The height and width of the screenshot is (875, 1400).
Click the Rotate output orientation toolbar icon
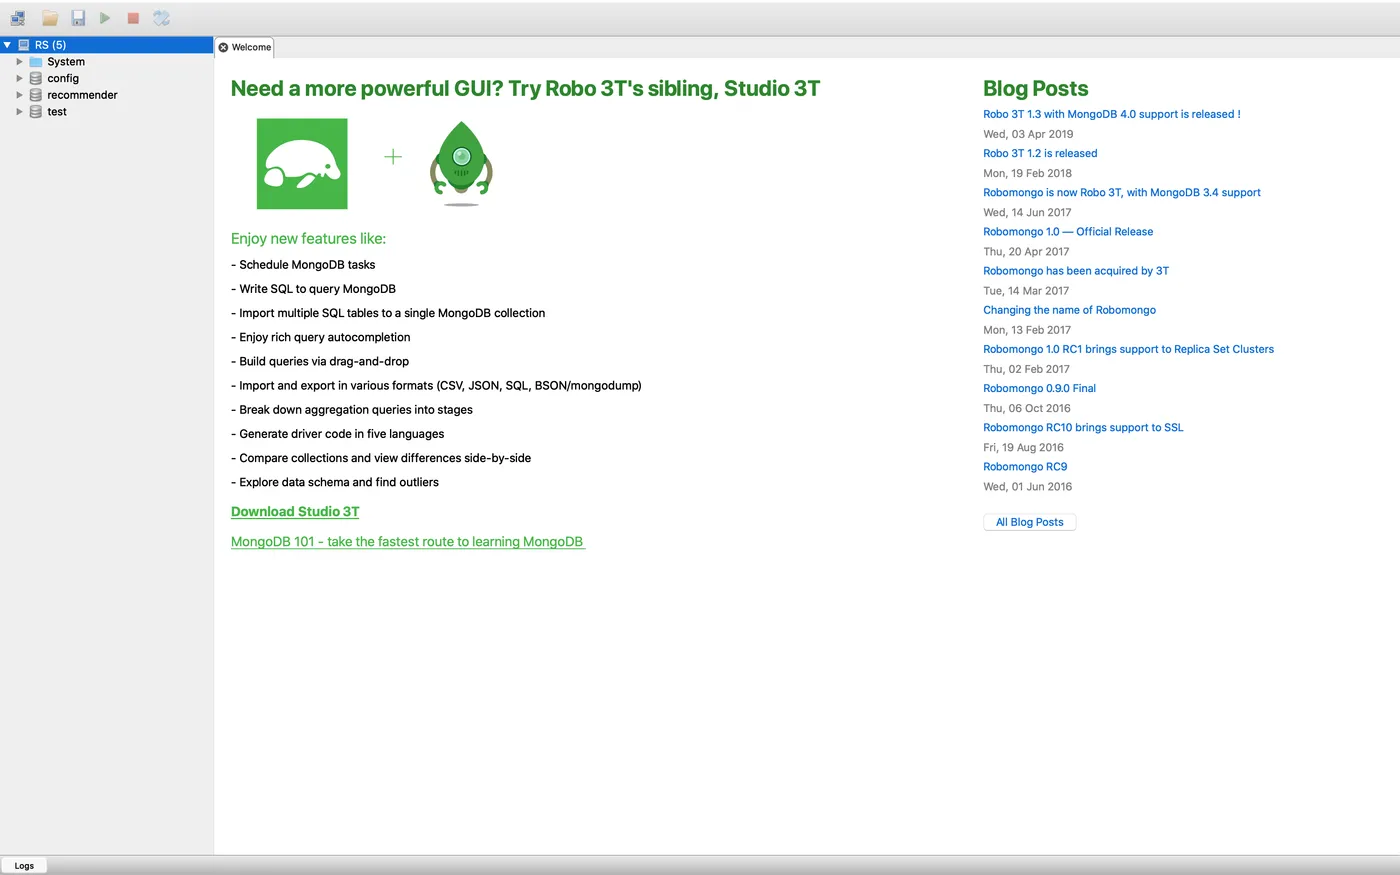point(162,18)
